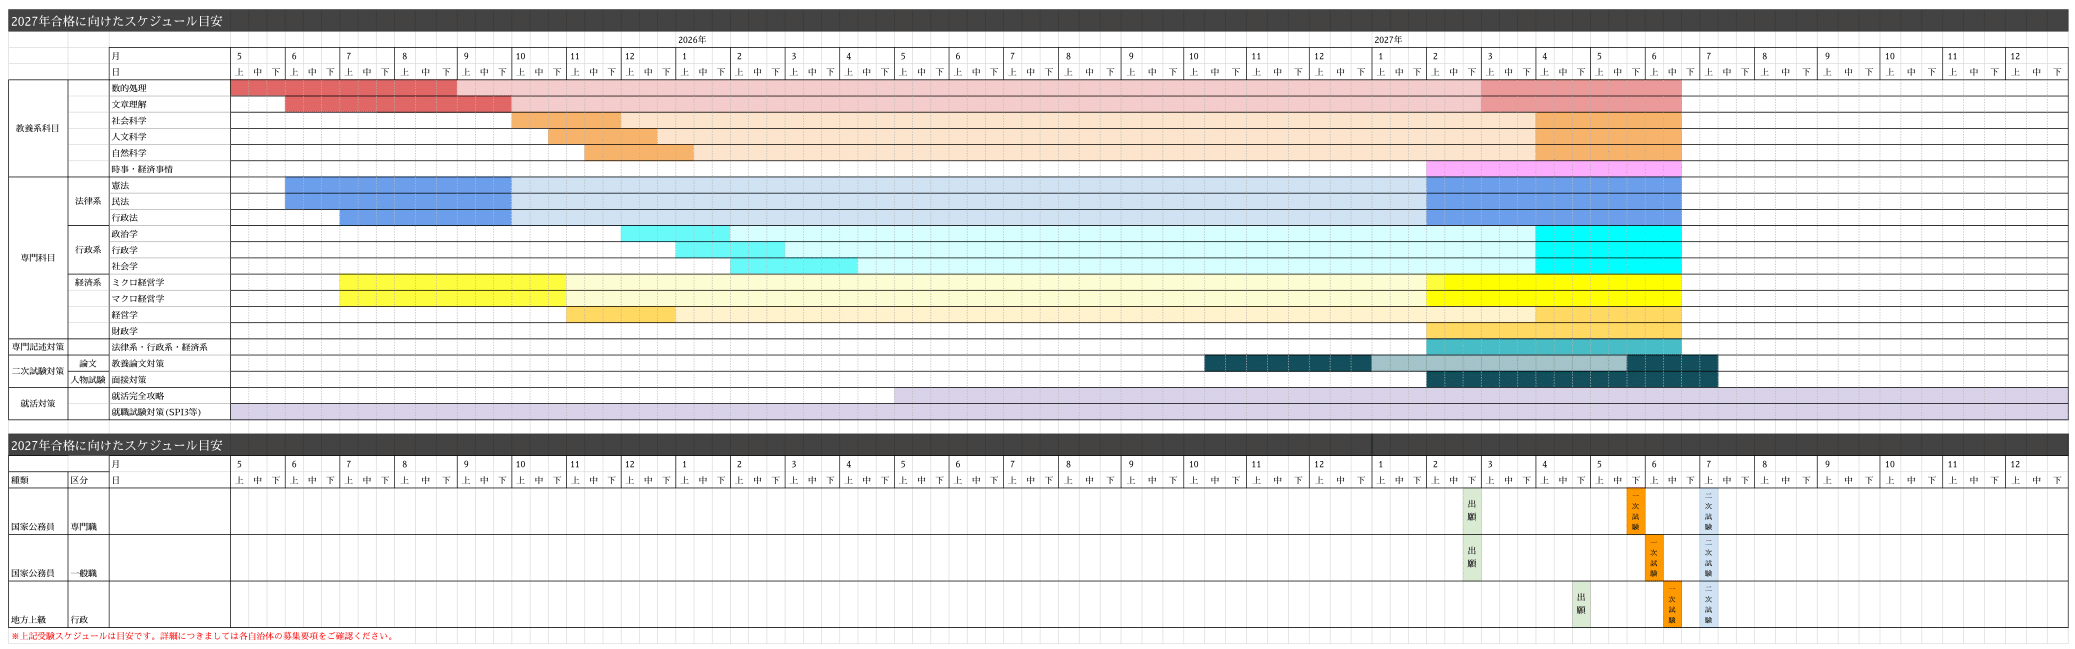Click the 憲法 subject cell

[120, 186]
